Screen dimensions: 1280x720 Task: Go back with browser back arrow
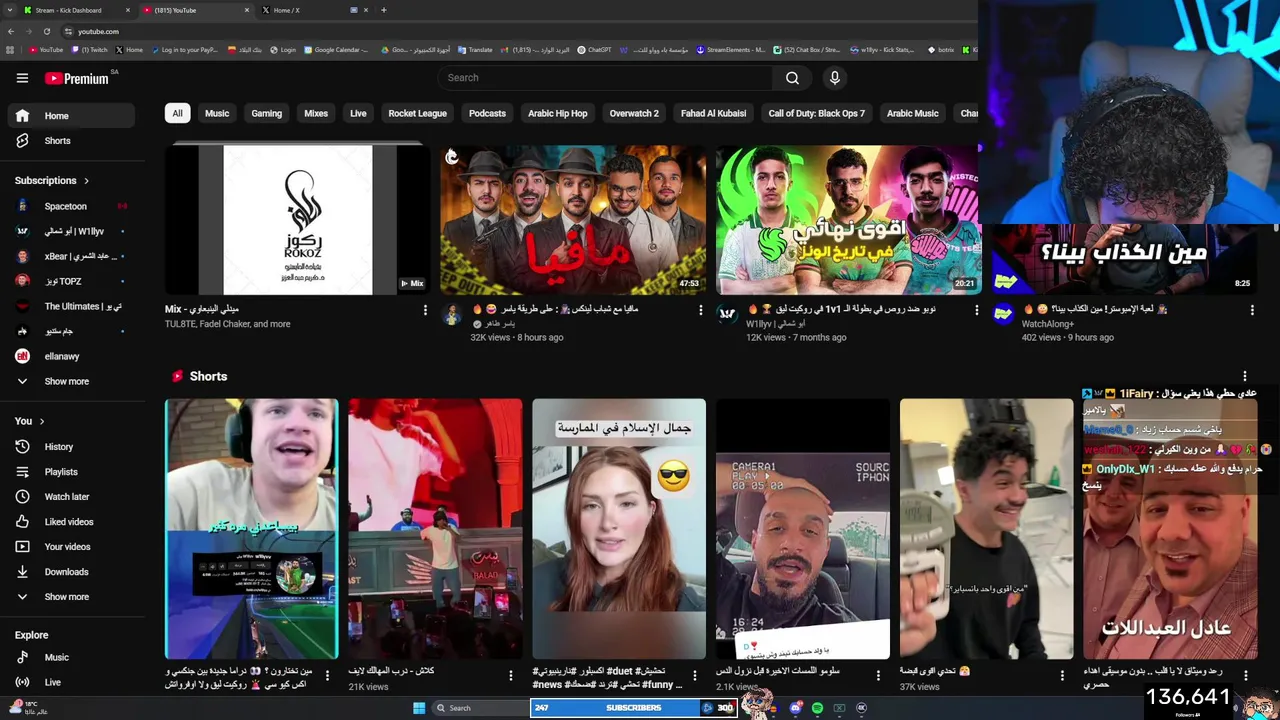(x=11, y=31)
